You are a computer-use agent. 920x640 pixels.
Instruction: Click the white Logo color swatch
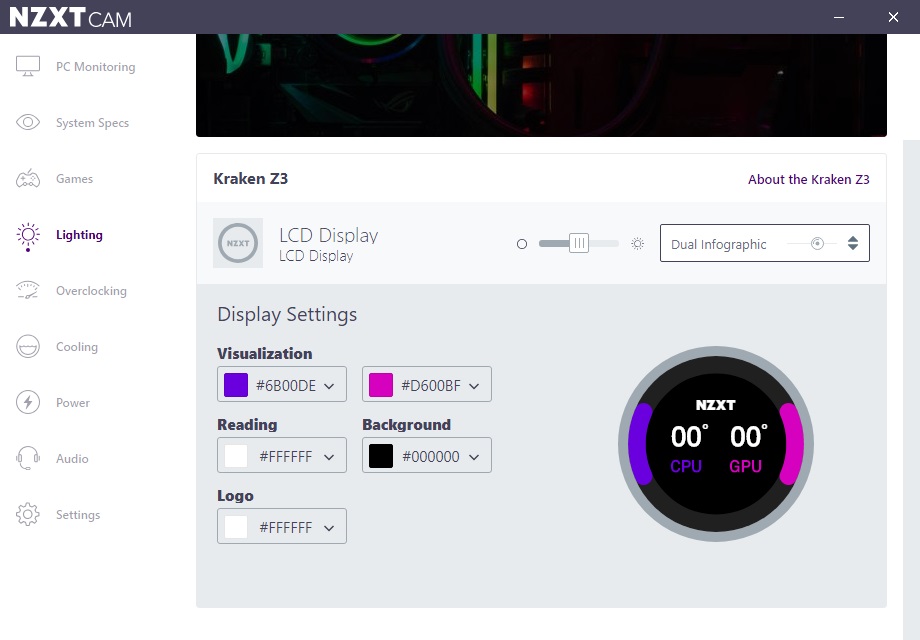(x=236, y=527)
